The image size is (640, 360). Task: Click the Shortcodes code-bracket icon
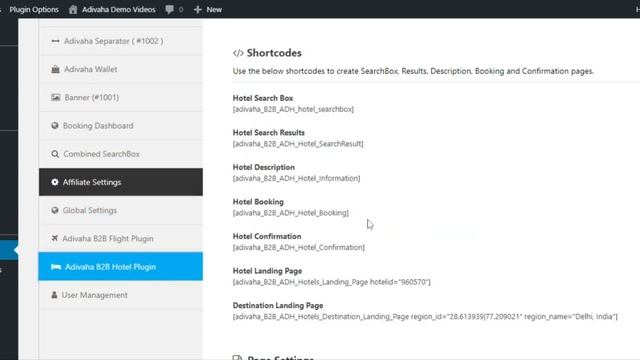point(238,53)
